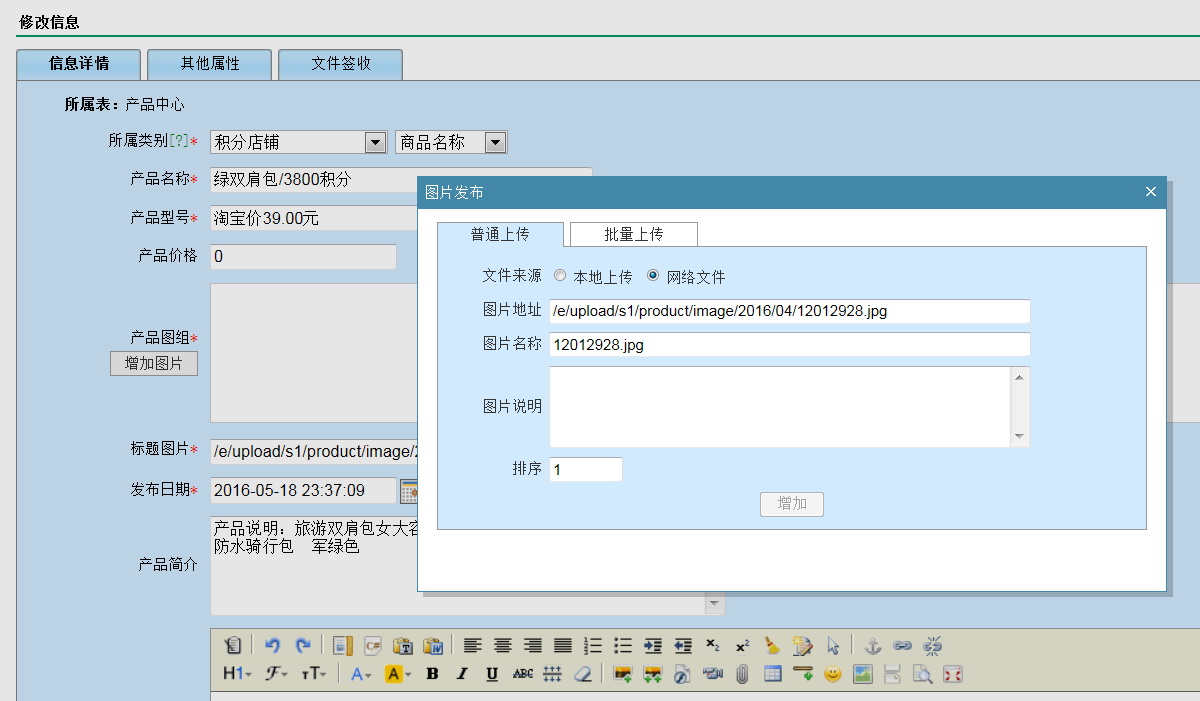
Task: Switch to the 批量上传 tab
Action: [x=633, y=234]
